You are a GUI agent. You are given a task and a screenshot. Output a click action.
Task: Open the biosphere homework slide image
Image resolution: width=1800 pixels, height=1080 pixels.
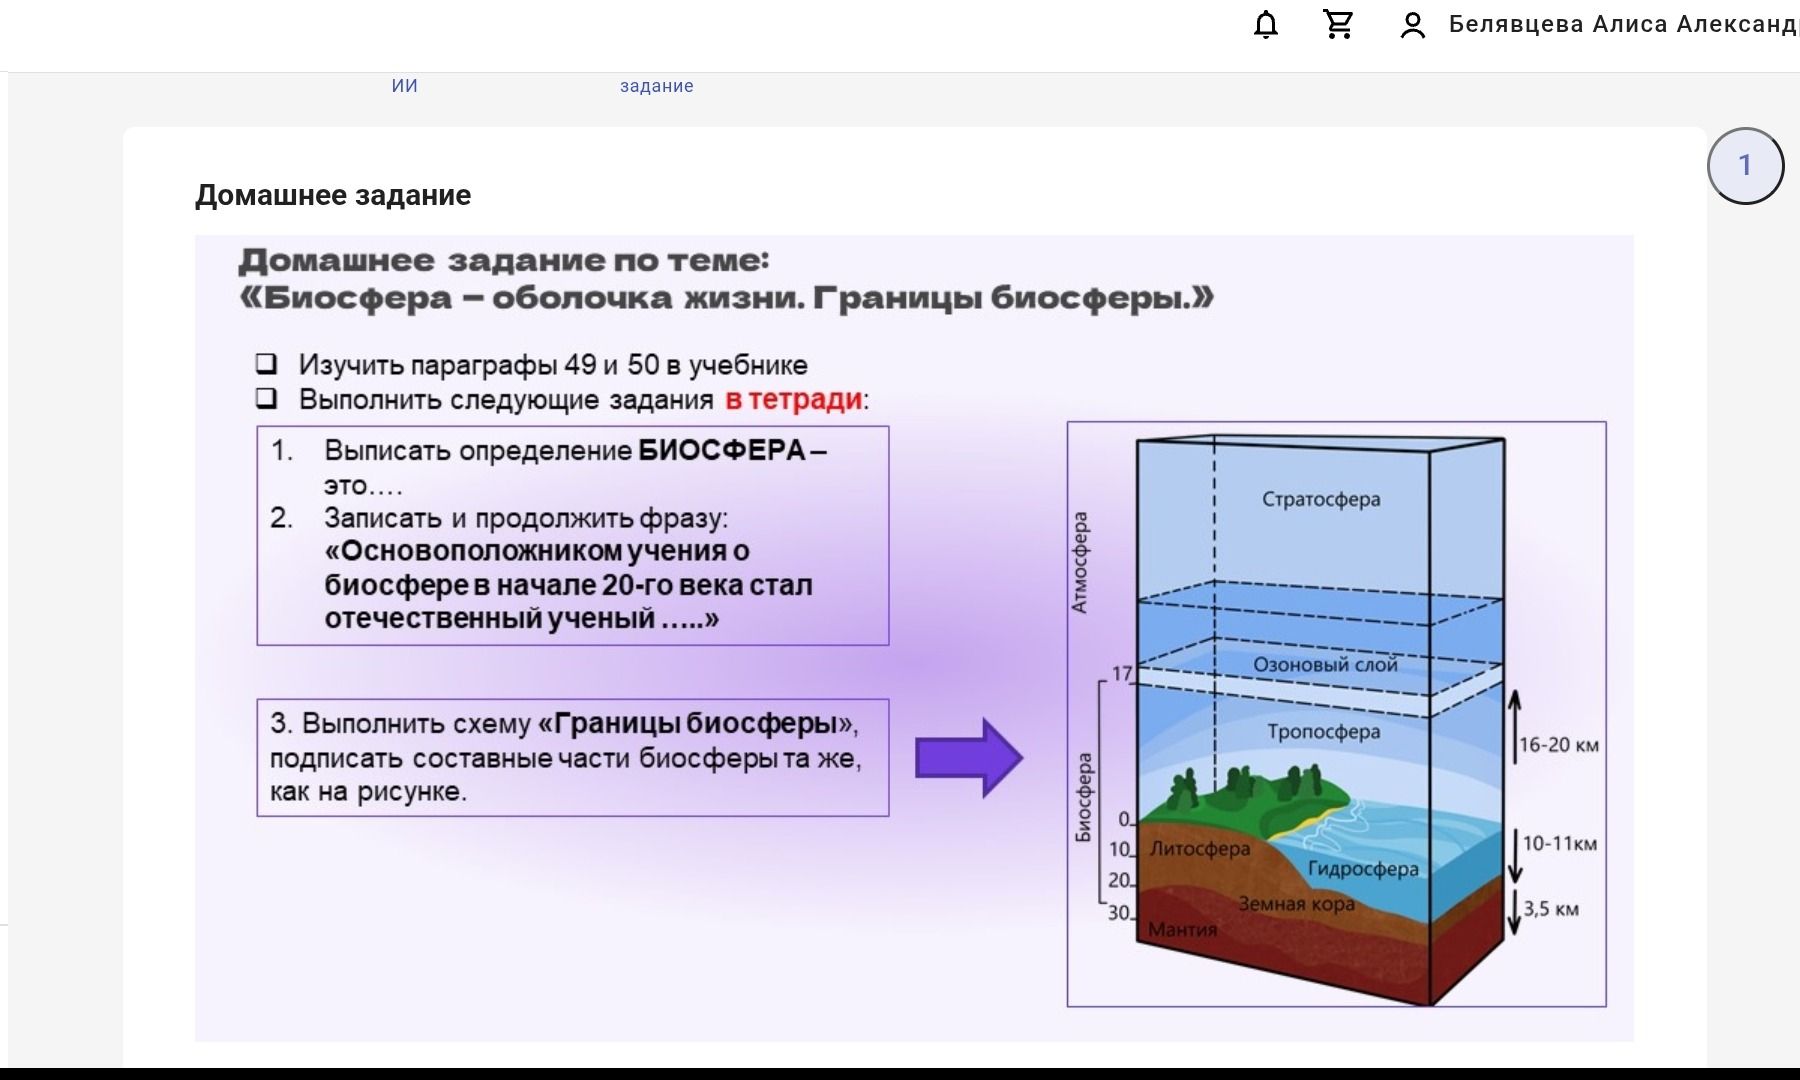coord(914,638)
